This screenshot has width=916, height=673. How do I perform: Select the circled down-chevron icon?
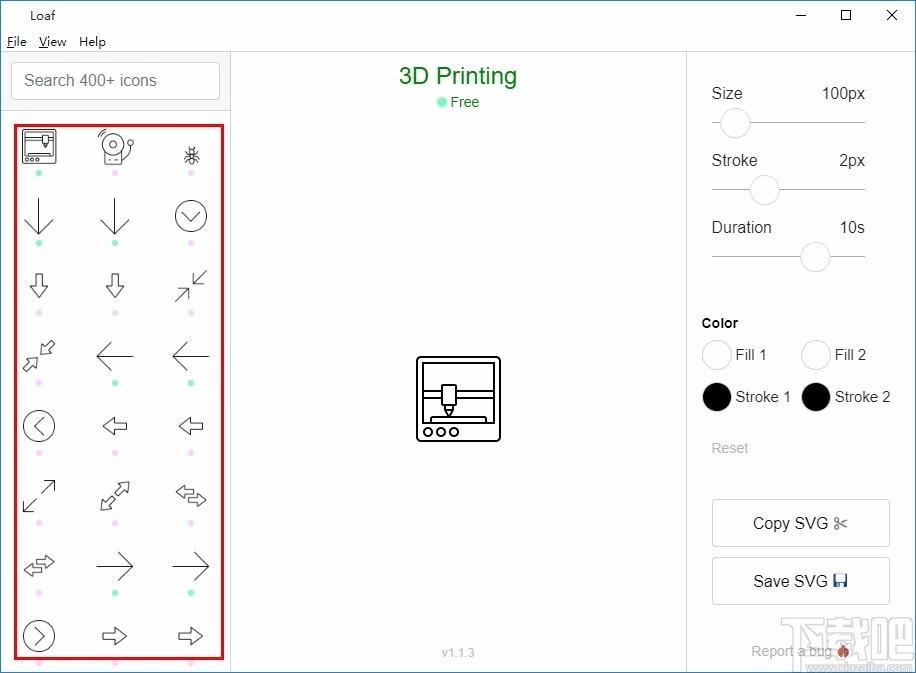(x=191, y=216)
